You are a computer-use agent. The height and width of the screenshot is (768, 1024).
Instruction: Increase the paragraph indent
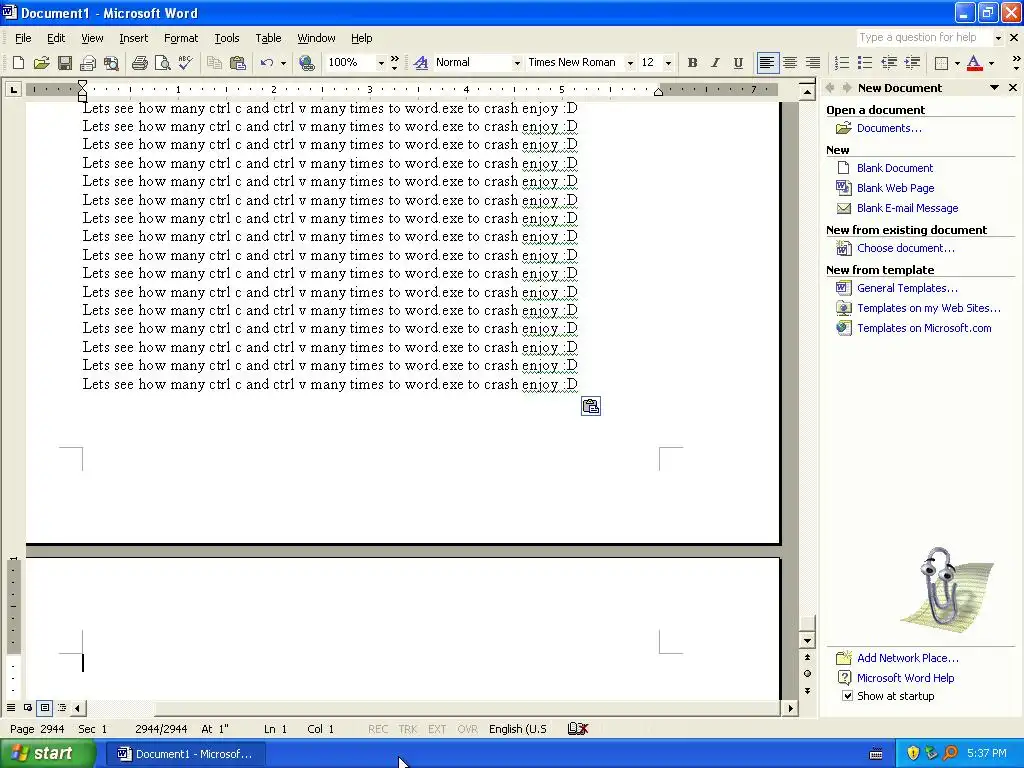pyautogui.click(x=912, y=63)
